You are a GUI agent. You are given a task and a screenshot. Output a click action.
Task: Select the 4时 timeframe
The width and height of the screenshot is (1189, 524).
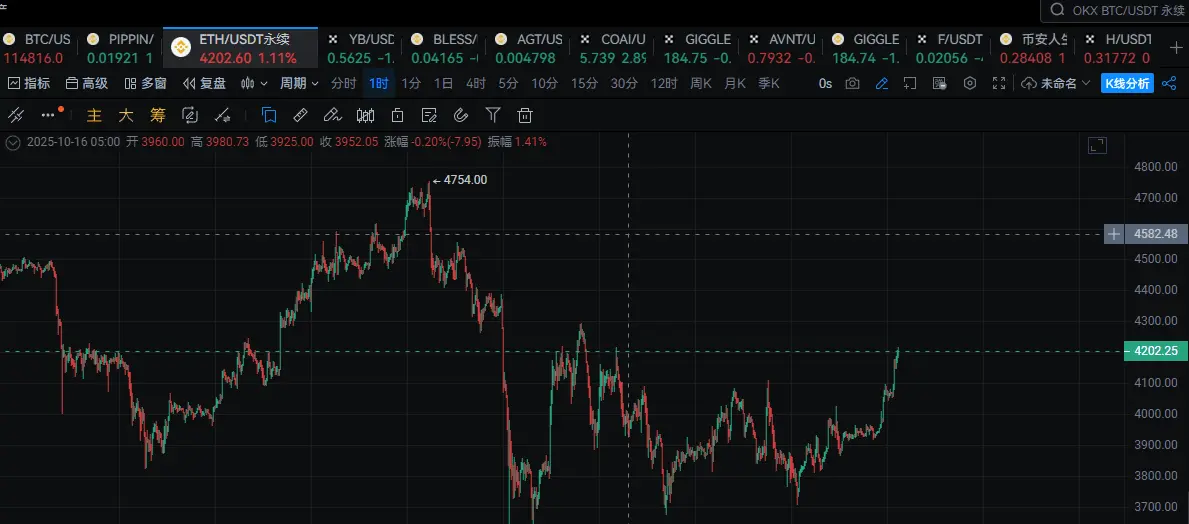[x=475, y=83]
